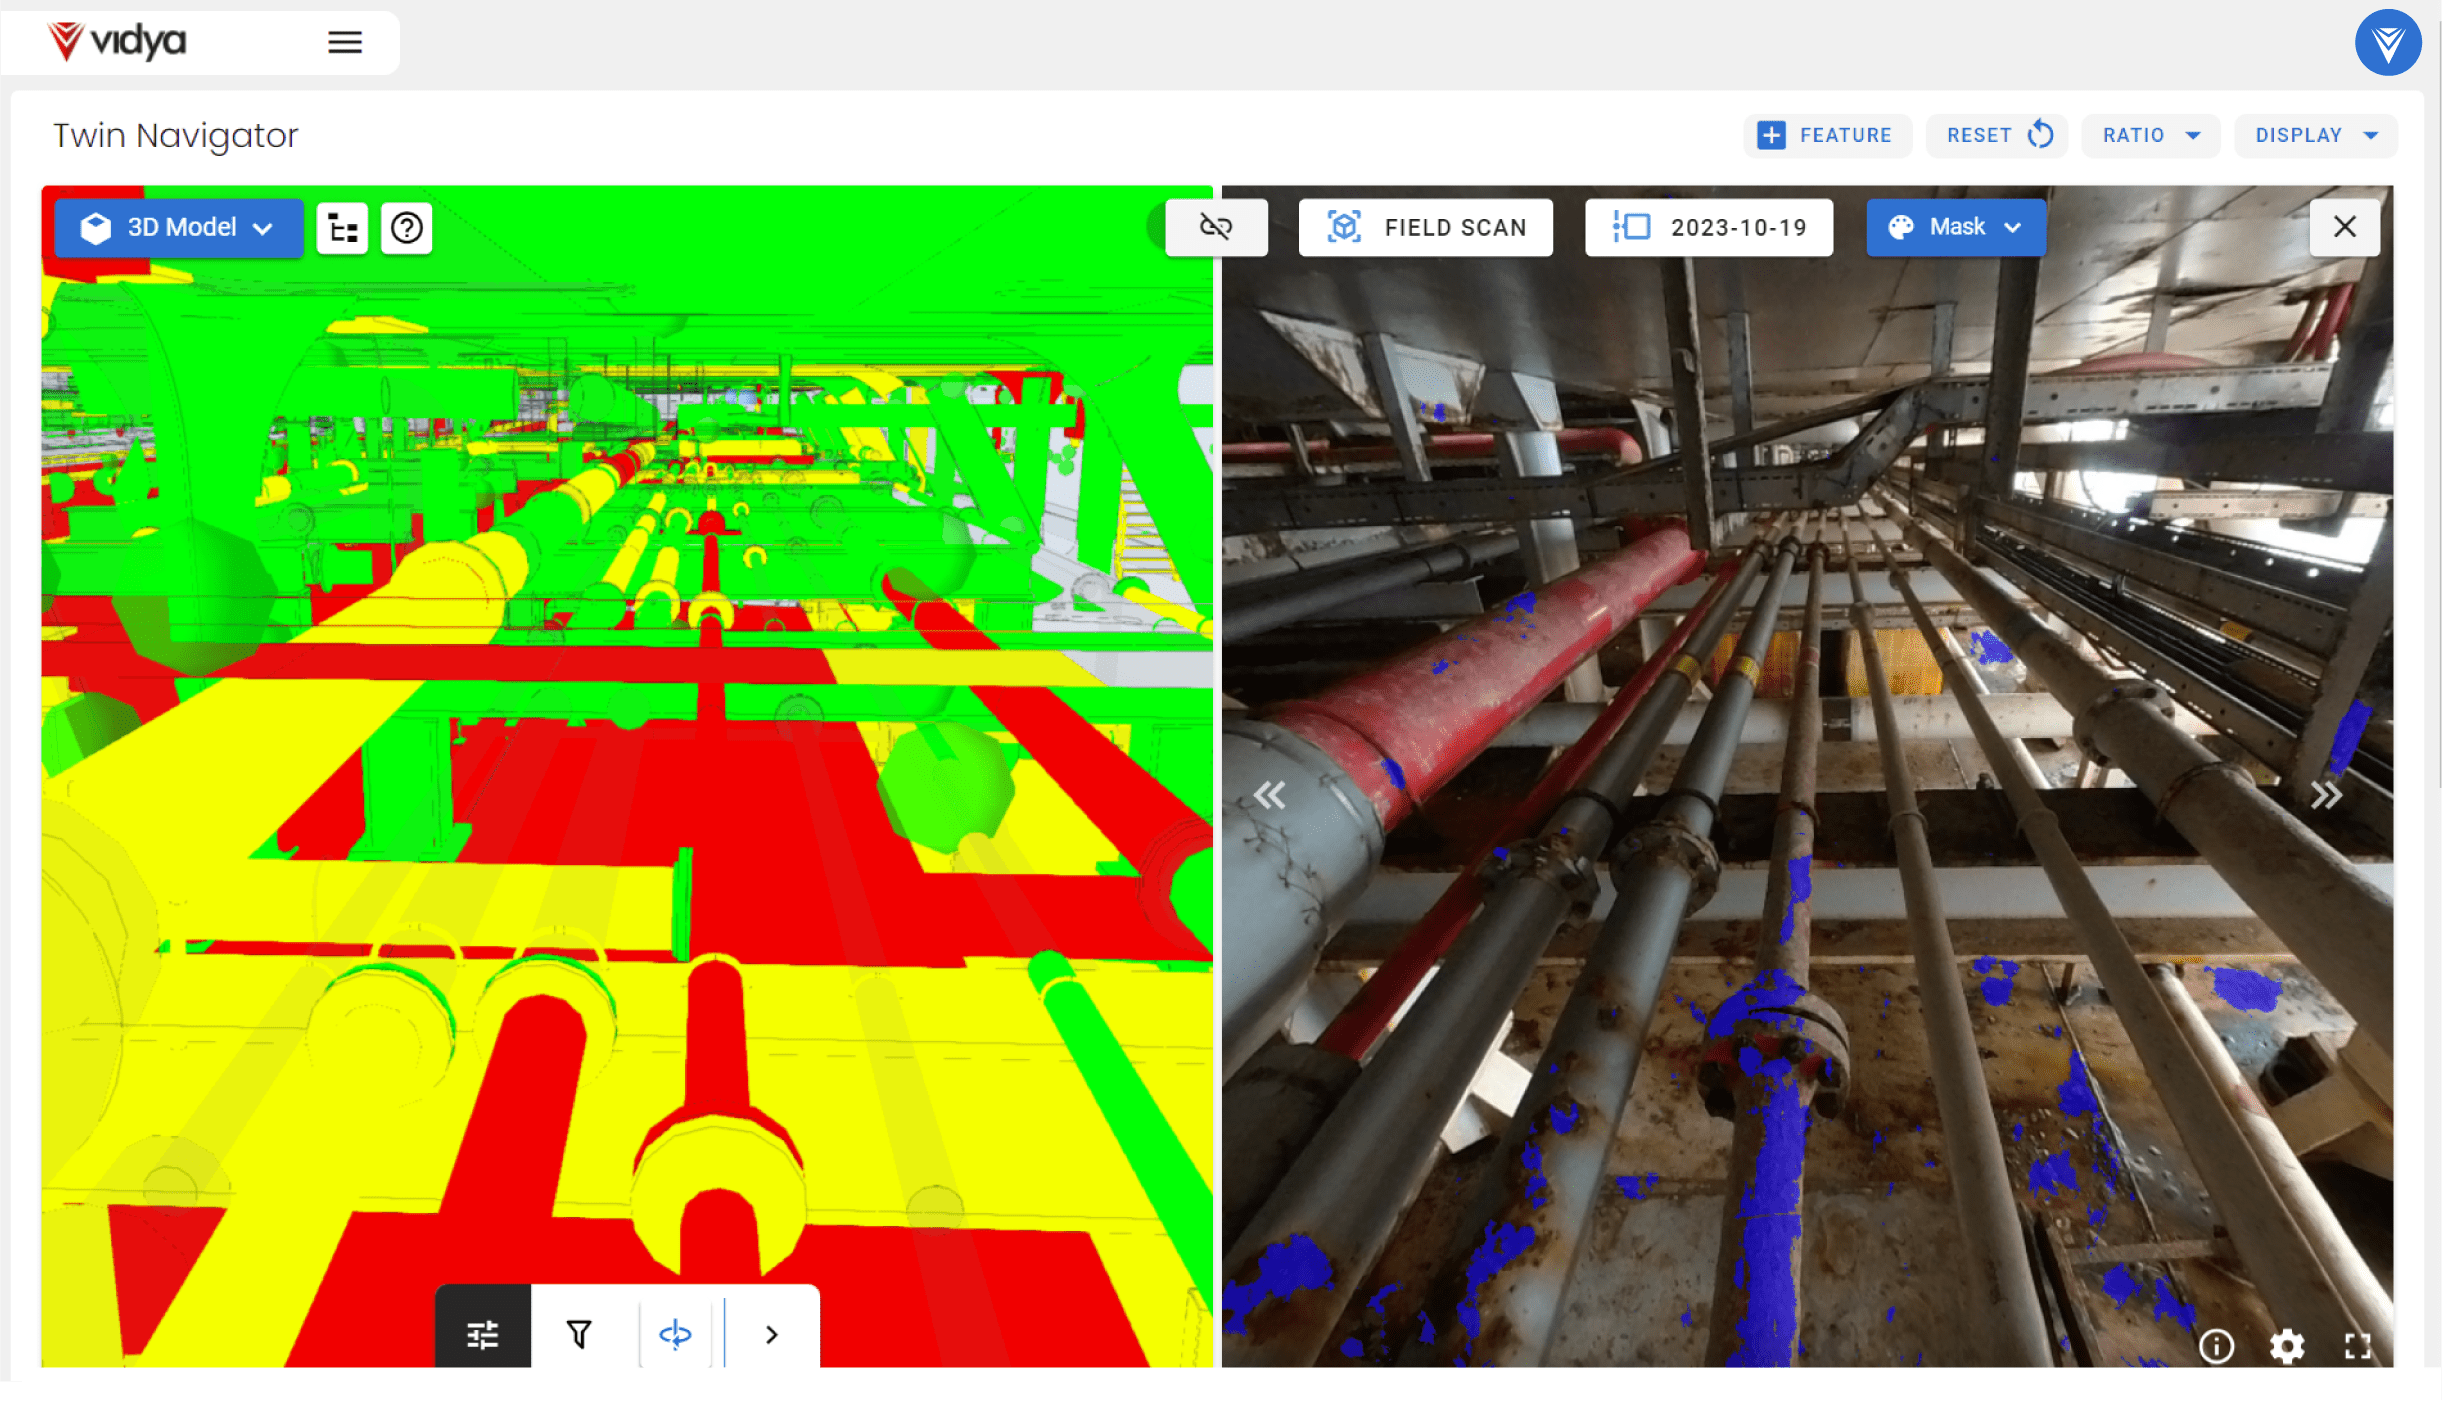
Task: Open the help question mark icon
Action: 407,229
